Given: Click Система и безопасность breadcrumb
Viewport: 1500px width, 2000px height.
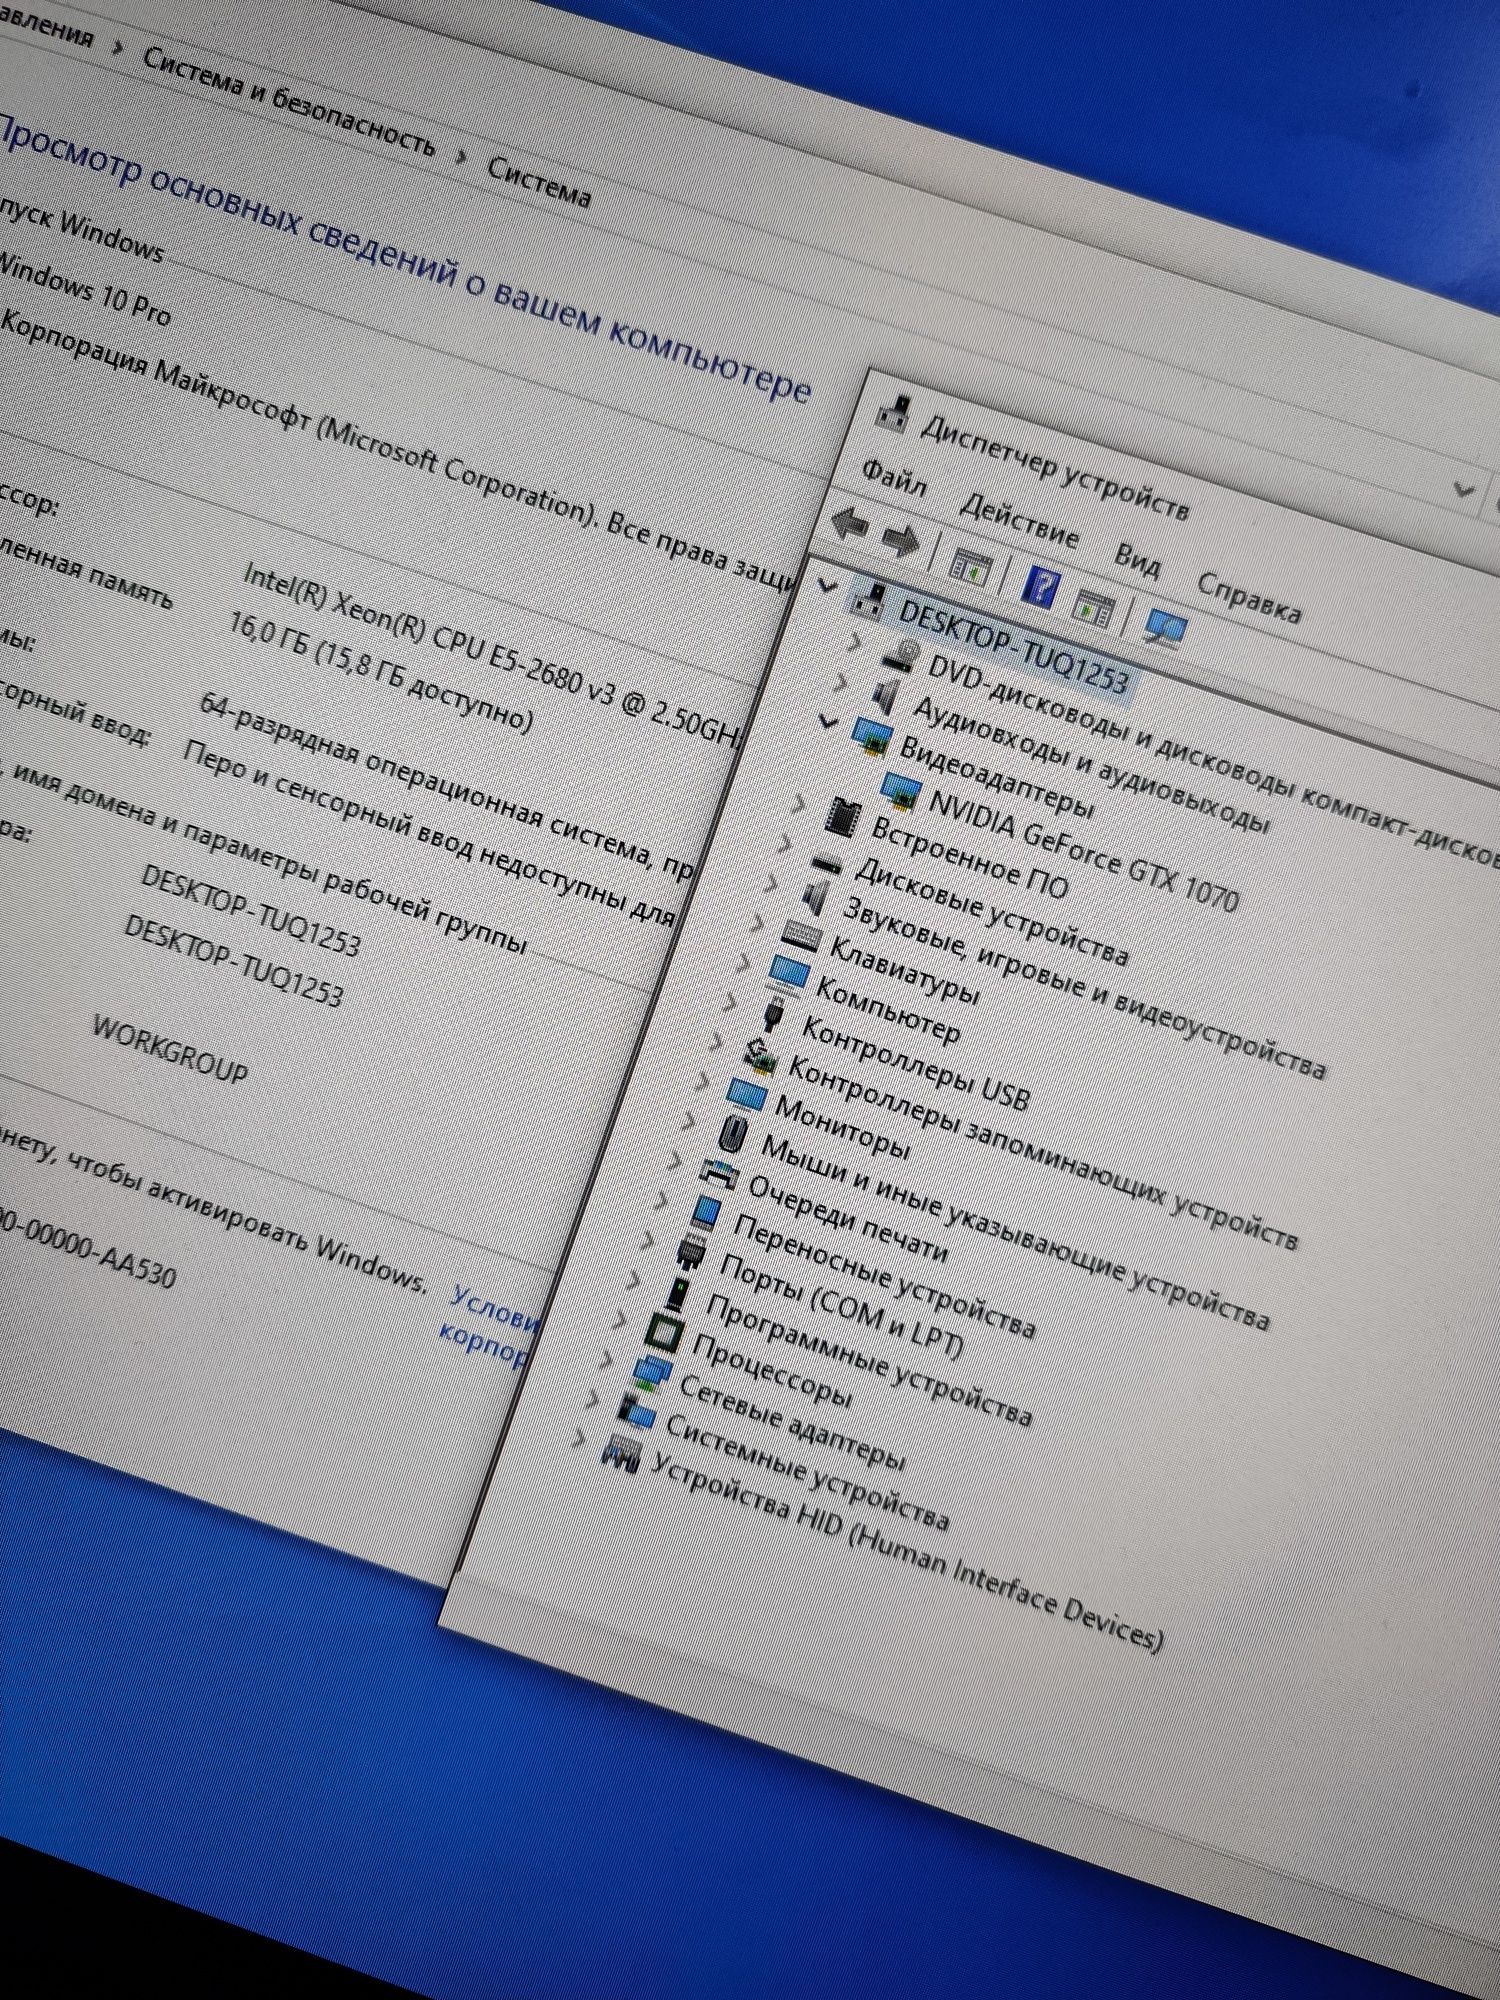Looking at the screenshot, I should tap(289, 102).
